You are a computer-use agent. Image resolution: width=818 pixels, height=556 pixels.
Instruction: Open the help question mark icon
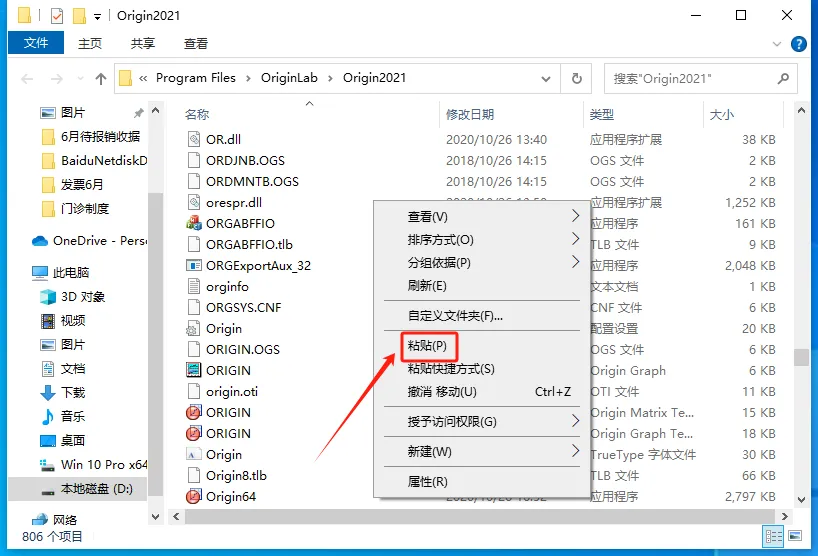click(799, 44)
